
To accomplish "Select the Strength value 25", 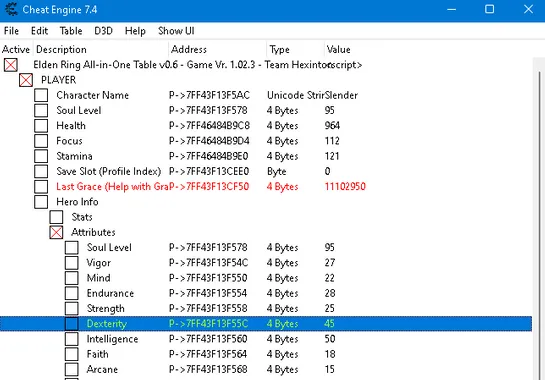I will click(330, 308).
